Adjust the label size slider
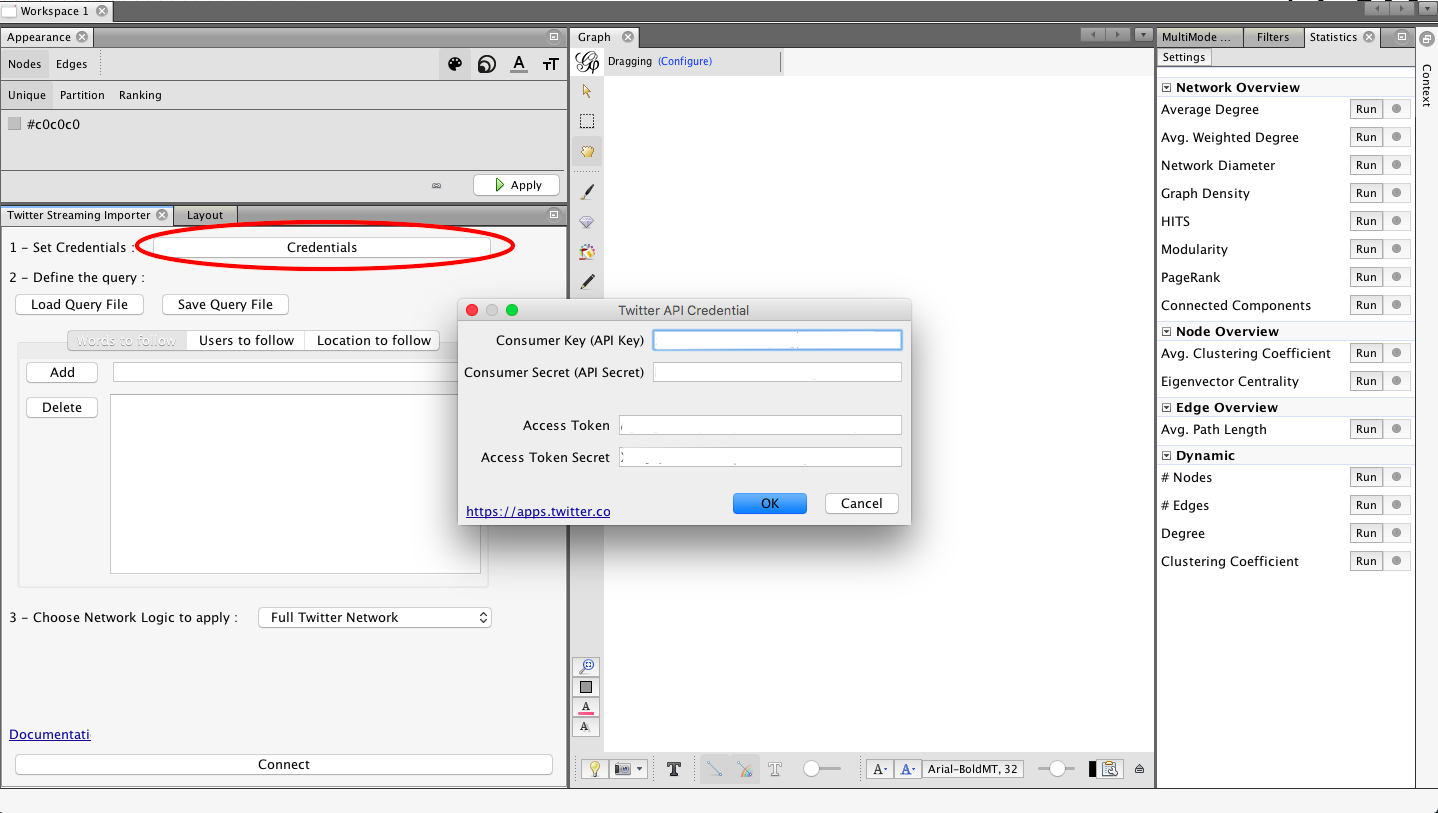 point(1057,769)
